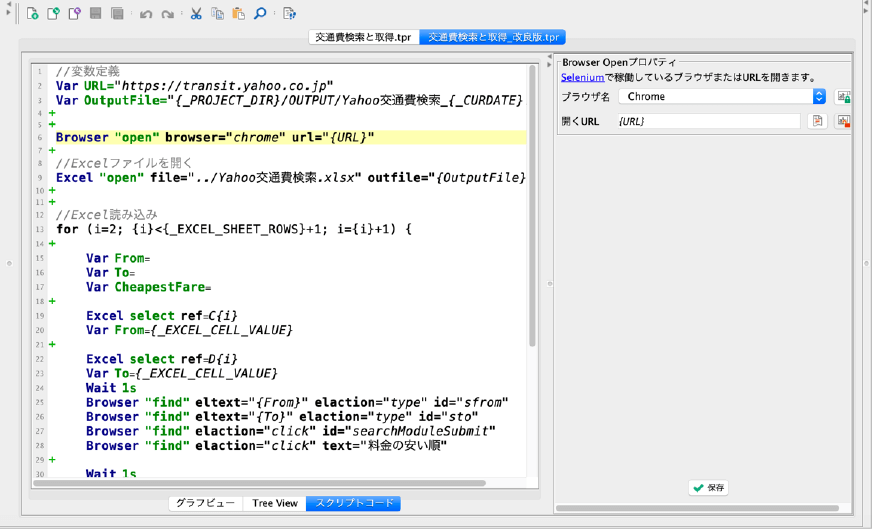
Task: Switch to the 交通費検索と取得.tpr tab
Action: pos(363,37)
